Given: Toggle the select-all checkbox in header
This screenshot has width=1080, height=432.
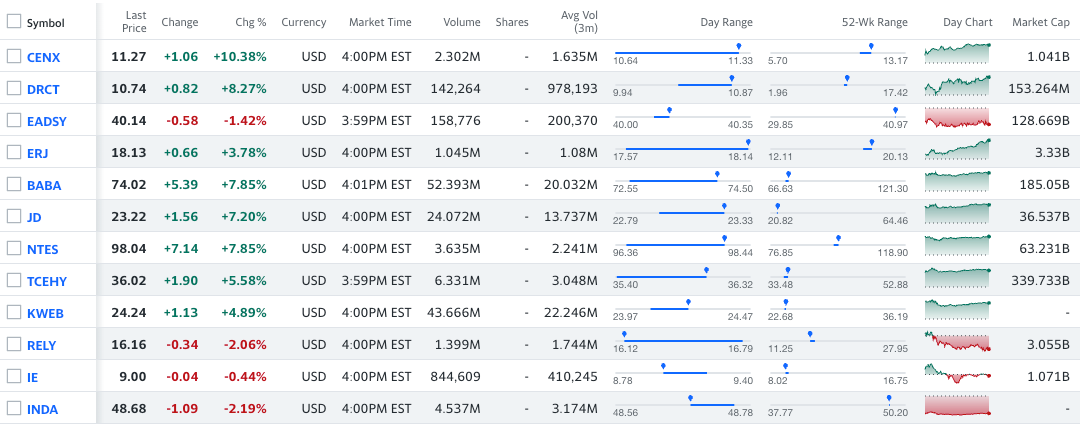Looking at the screenshot, I should 14,22.
